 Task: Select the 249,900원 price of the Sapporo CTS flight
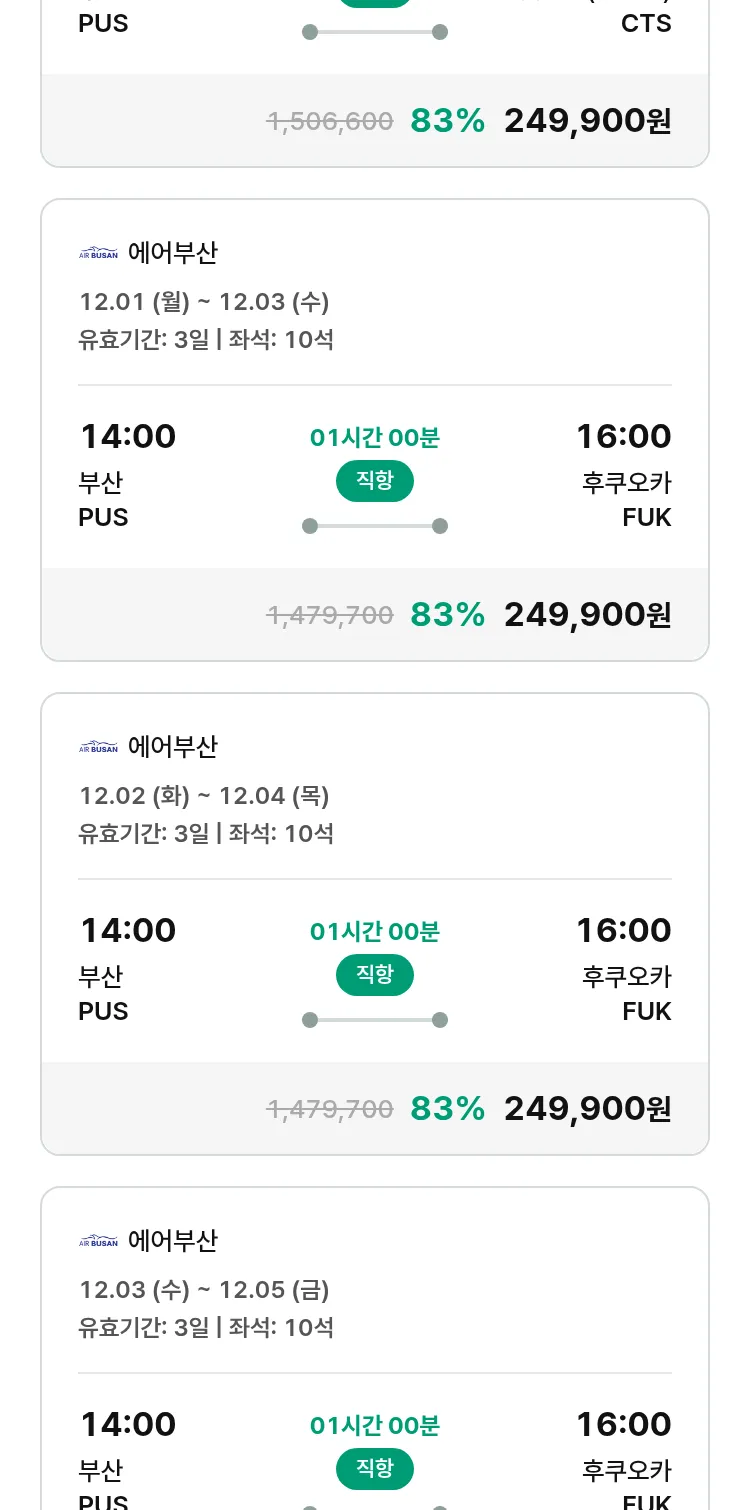tap(587, 121)
